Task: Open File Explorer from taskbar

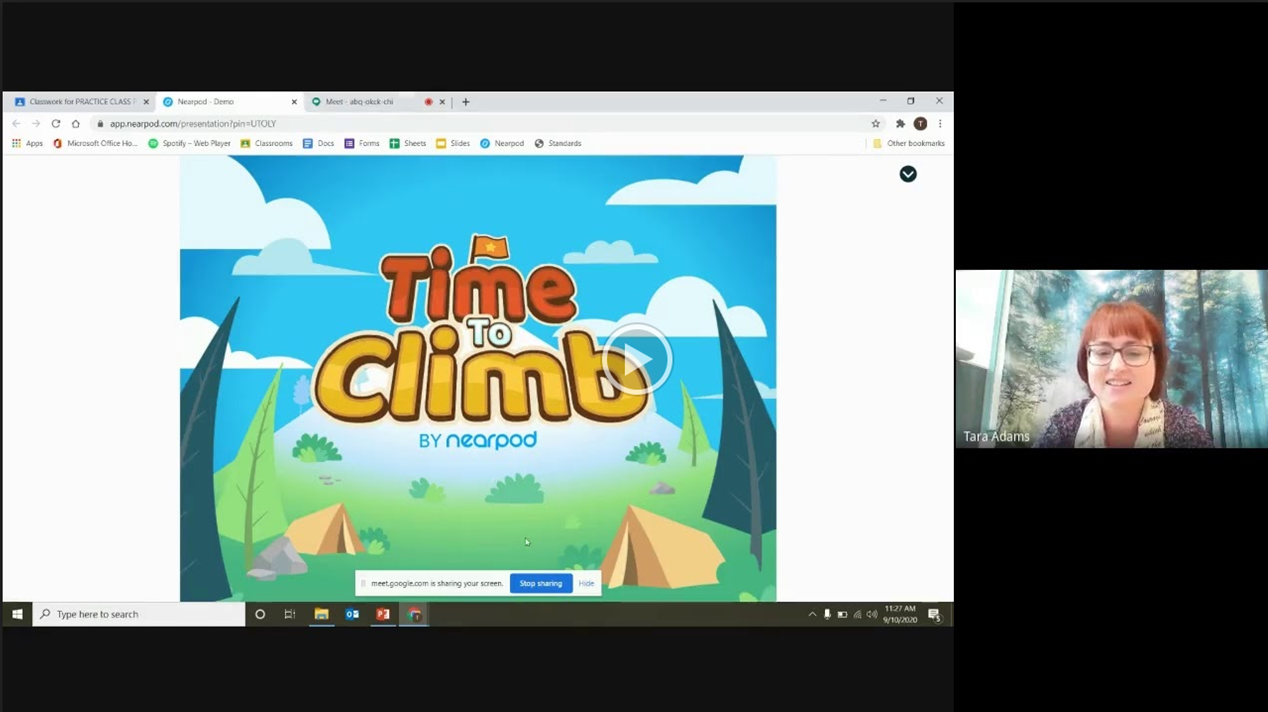Action: (x=321, y=614)
